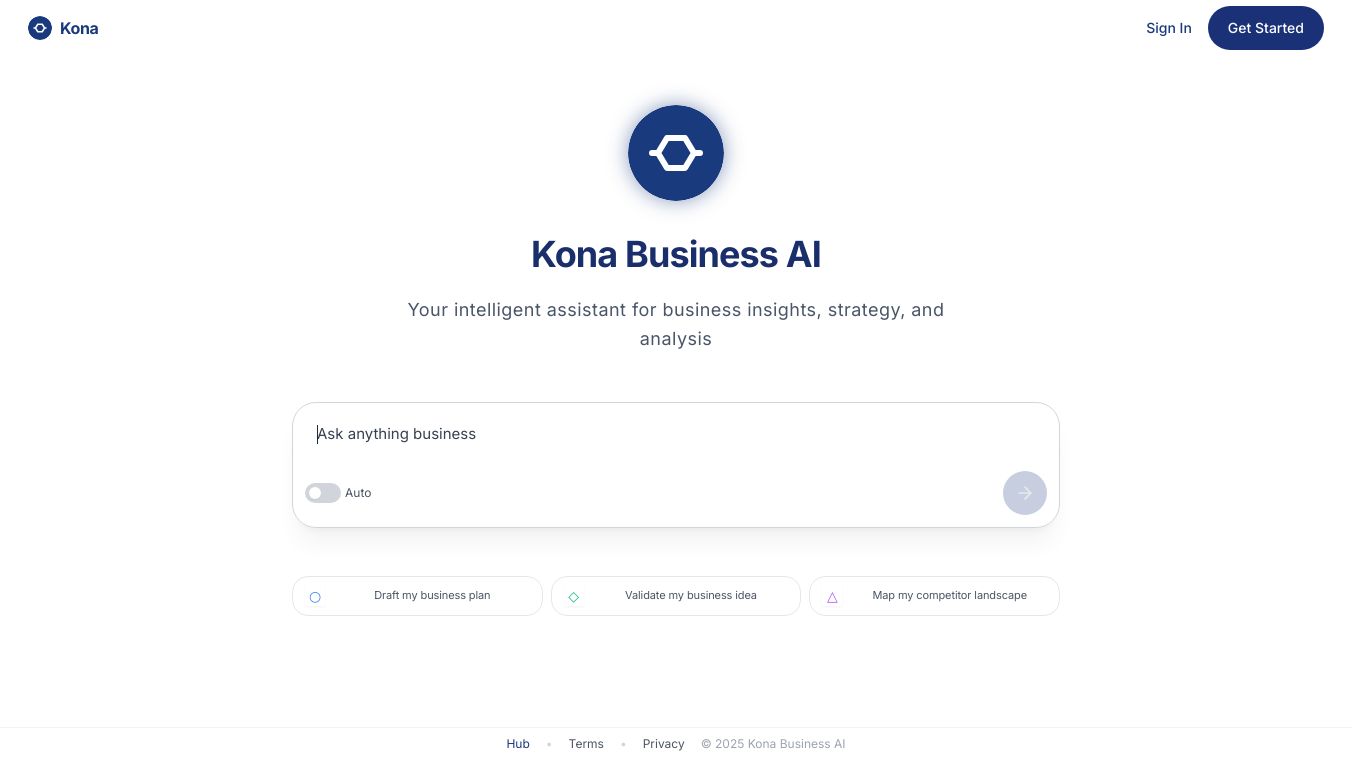View the Privacy footer link
The width and height of the screenshot is (1352, 760).
[663, 744]
